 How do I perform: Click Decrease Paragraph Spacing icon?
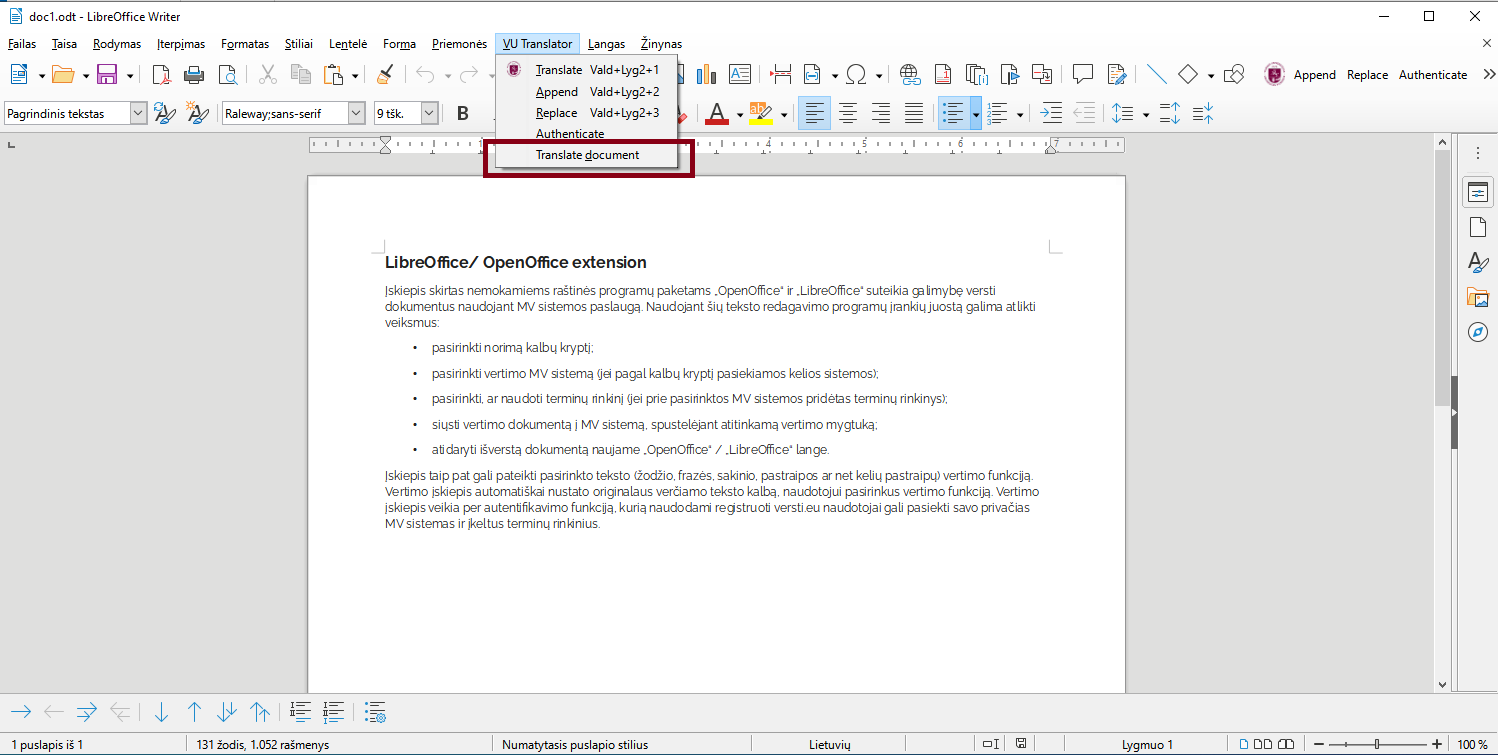(x=1203, y=113)
